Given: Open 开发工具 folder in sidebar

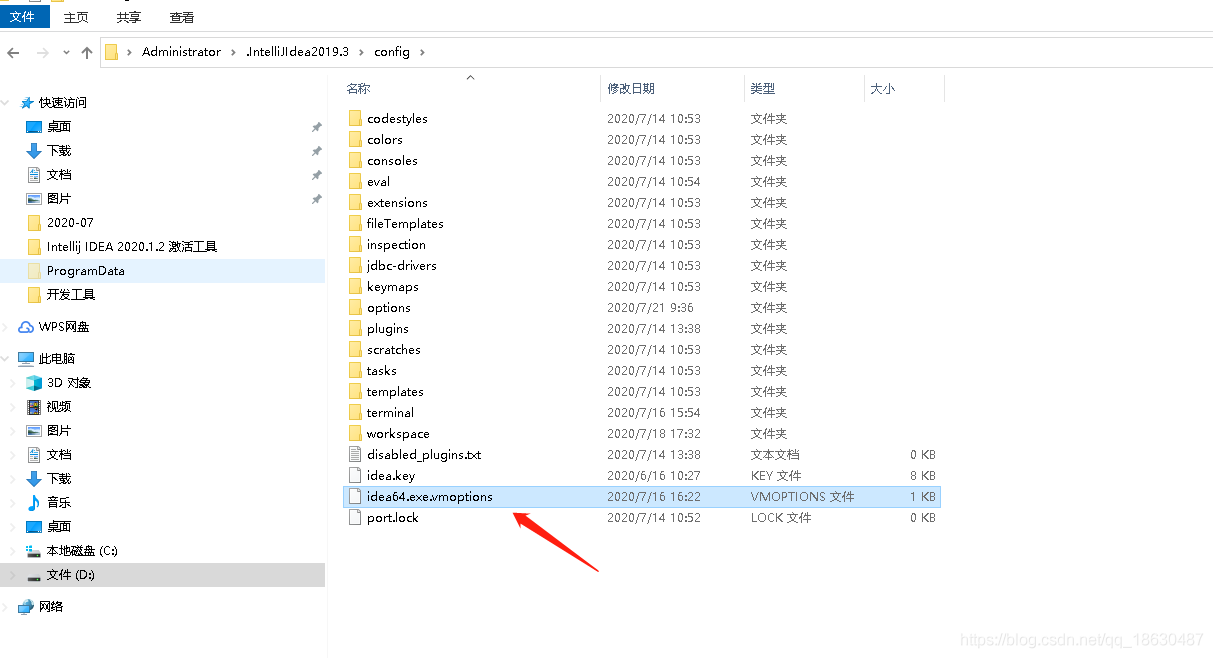Looking at the screenshot, I should [x=70, y=294].
